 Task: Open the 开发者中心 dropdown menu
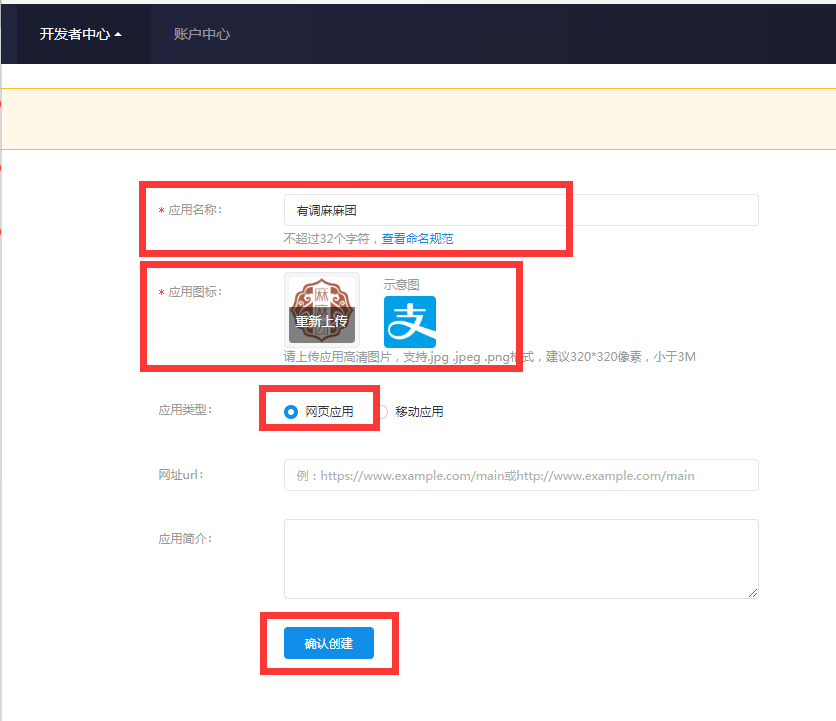coord(81,34)
